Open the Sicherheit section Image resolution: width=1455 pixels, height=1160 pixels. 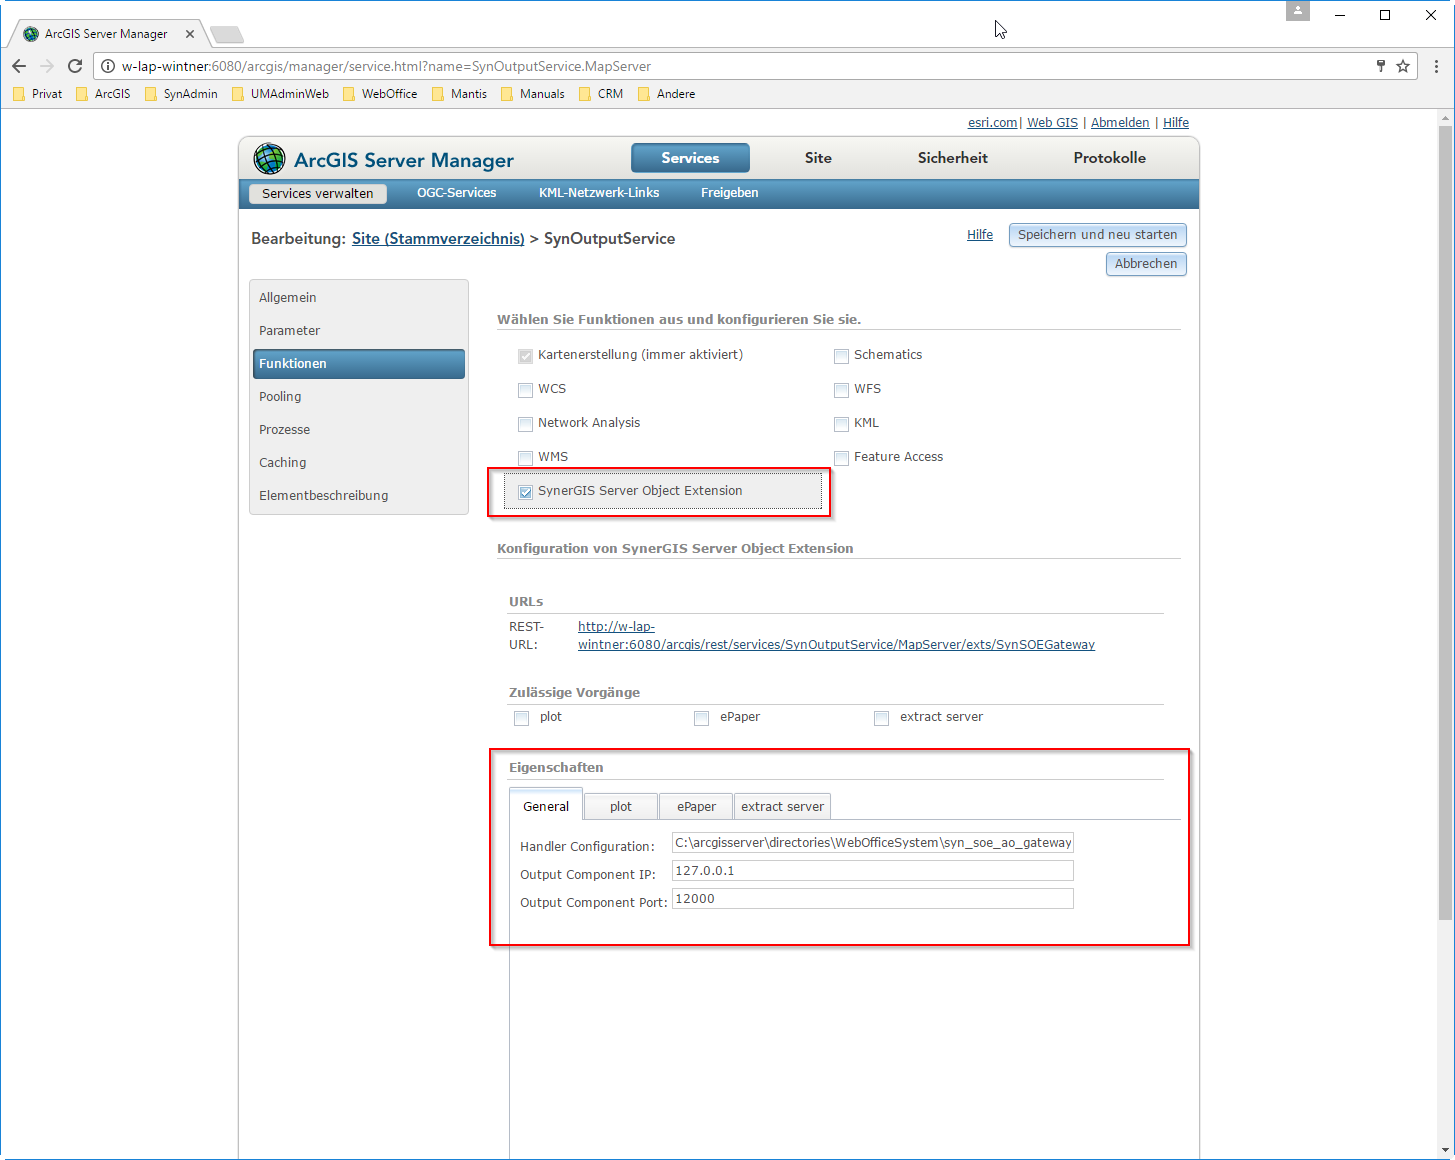[x=952, y=158]
